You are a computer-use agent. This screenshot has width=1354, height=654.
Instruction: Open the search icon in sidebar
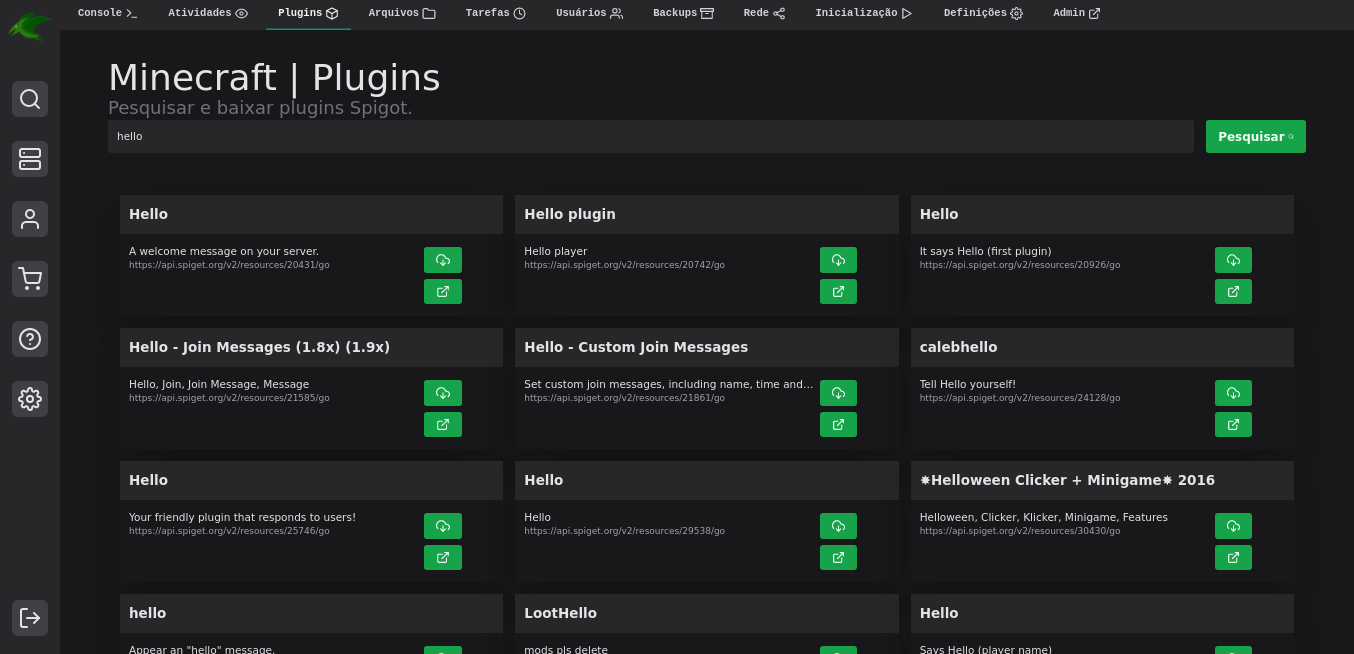30,99
